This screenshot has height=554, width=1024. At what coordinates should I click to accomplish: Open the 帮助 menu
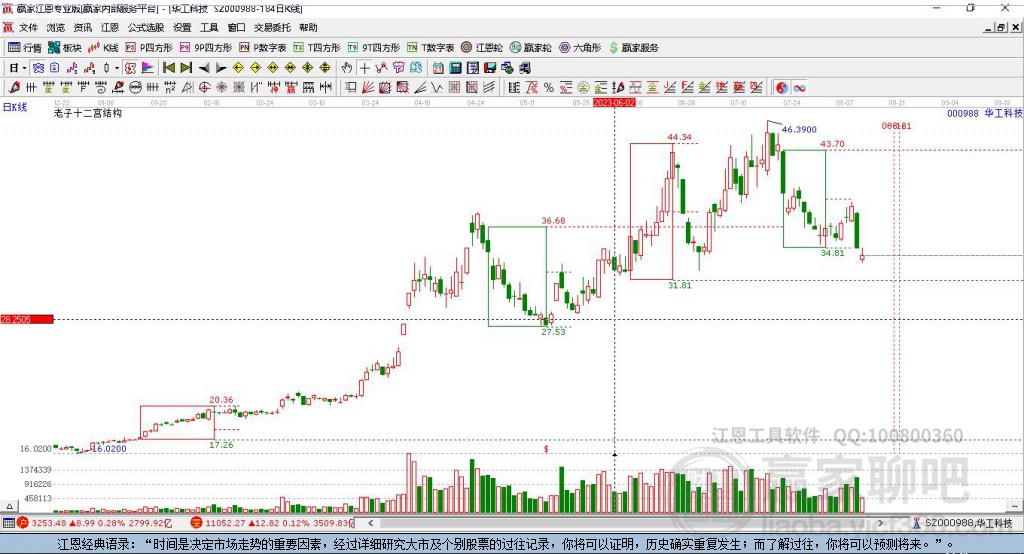tap(308, 27)
